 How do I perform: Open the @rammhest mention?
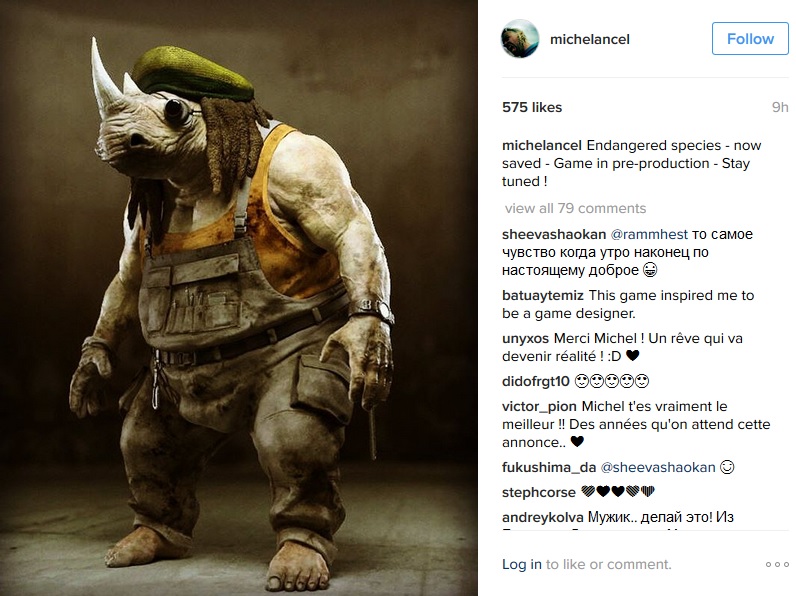649,234
